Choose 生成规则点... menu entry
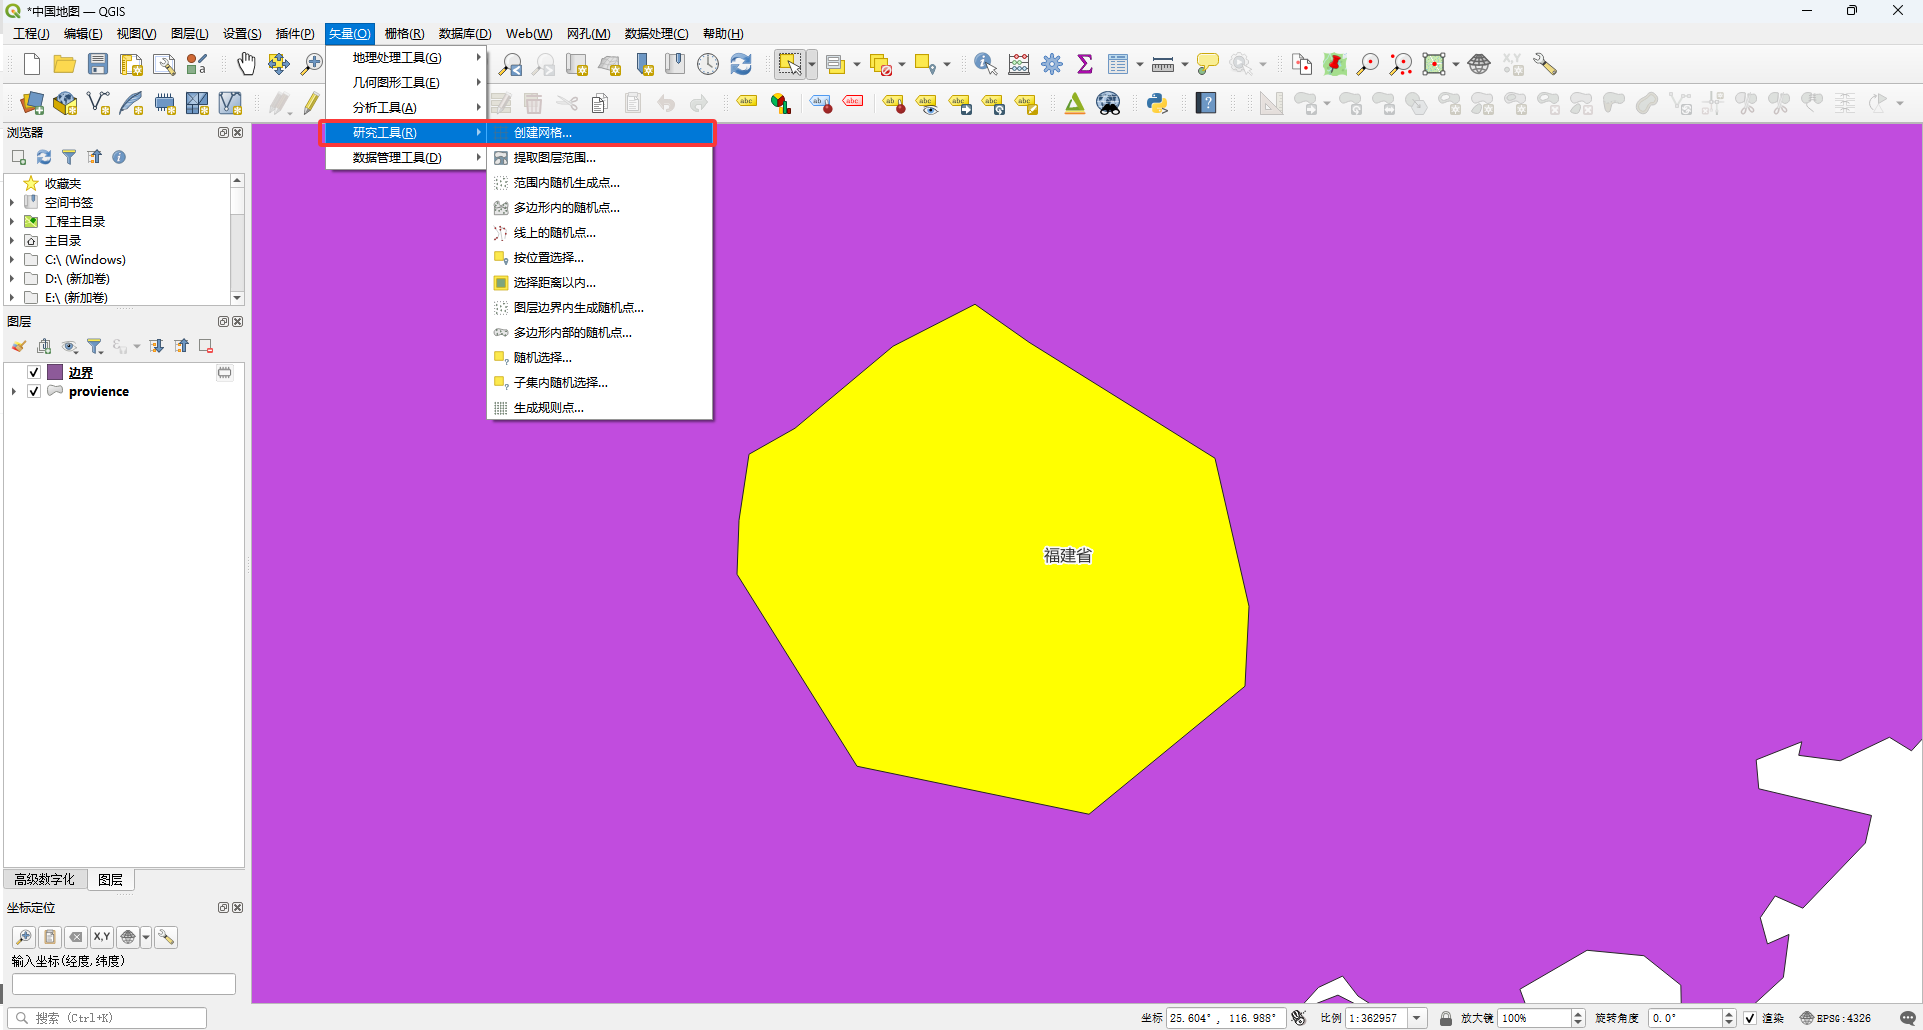Viewport: 1923px width, 1030px height. point(600,407)
